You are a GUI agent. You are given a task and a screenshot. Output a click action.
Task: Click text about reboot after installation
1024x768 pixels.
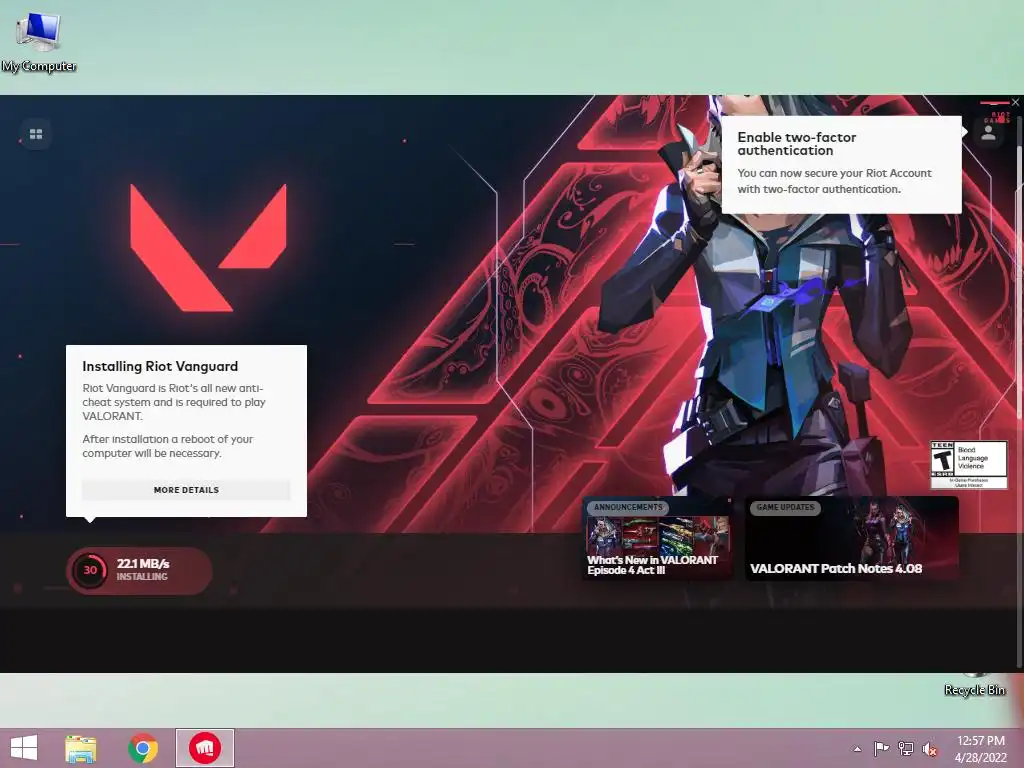(x=167, y=446)
